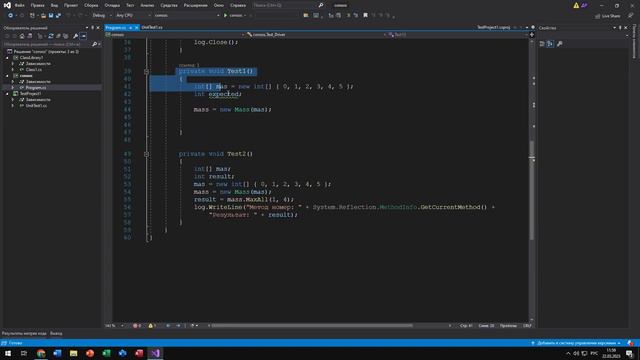Click the Solution Explorer search field
Viewport: 640px width, 360px height.
click(47, 44)
